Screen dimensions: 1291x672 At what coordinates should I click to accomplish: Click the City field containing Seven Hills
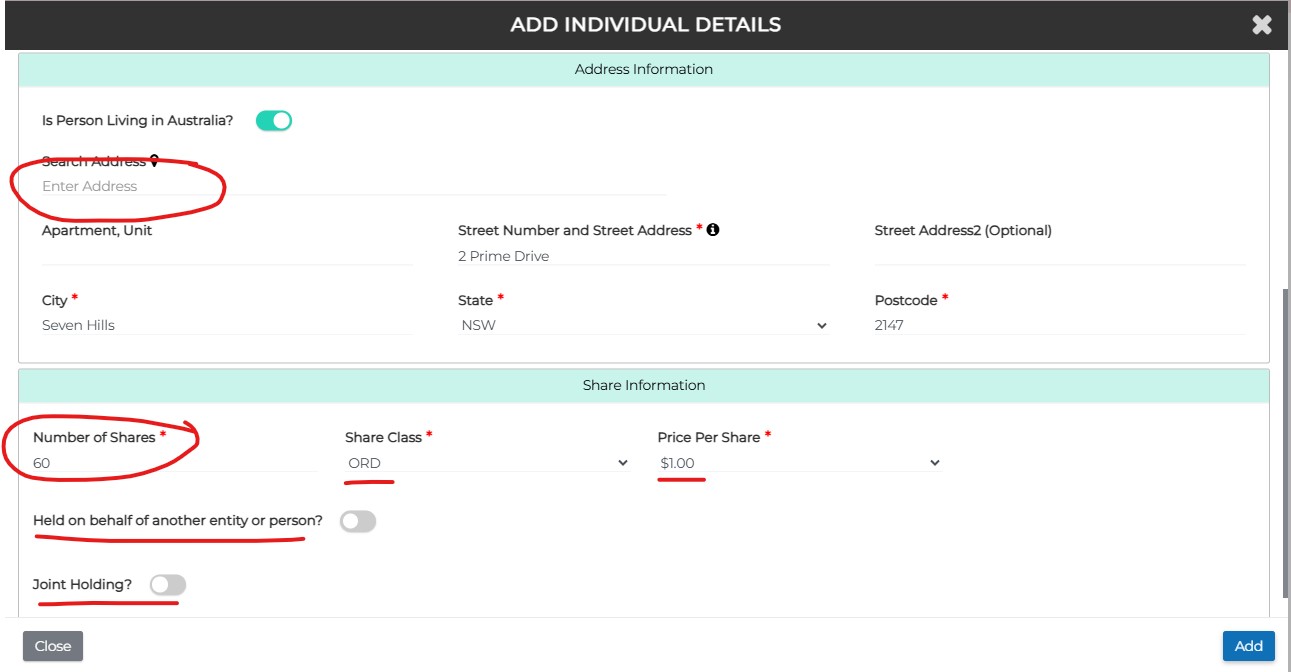coord(227,325)
